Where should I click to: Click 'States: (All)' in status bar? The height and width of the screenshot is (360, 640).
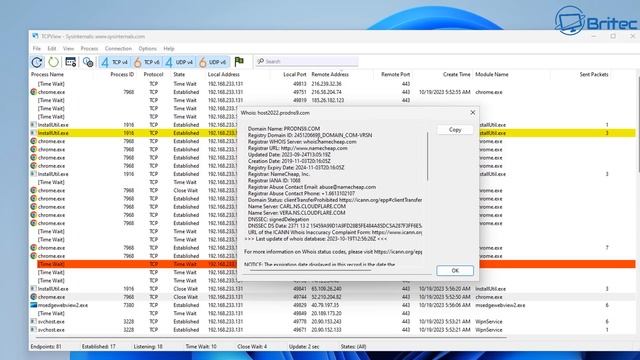point(353,347)
